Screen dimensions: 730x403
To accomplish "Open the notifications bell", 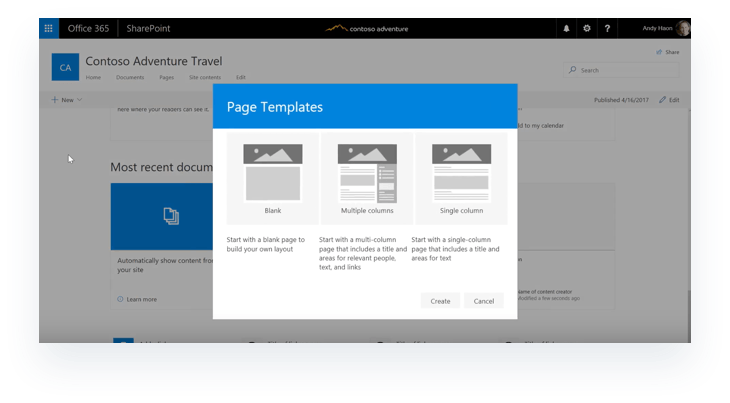I will [x=566, y=28].
